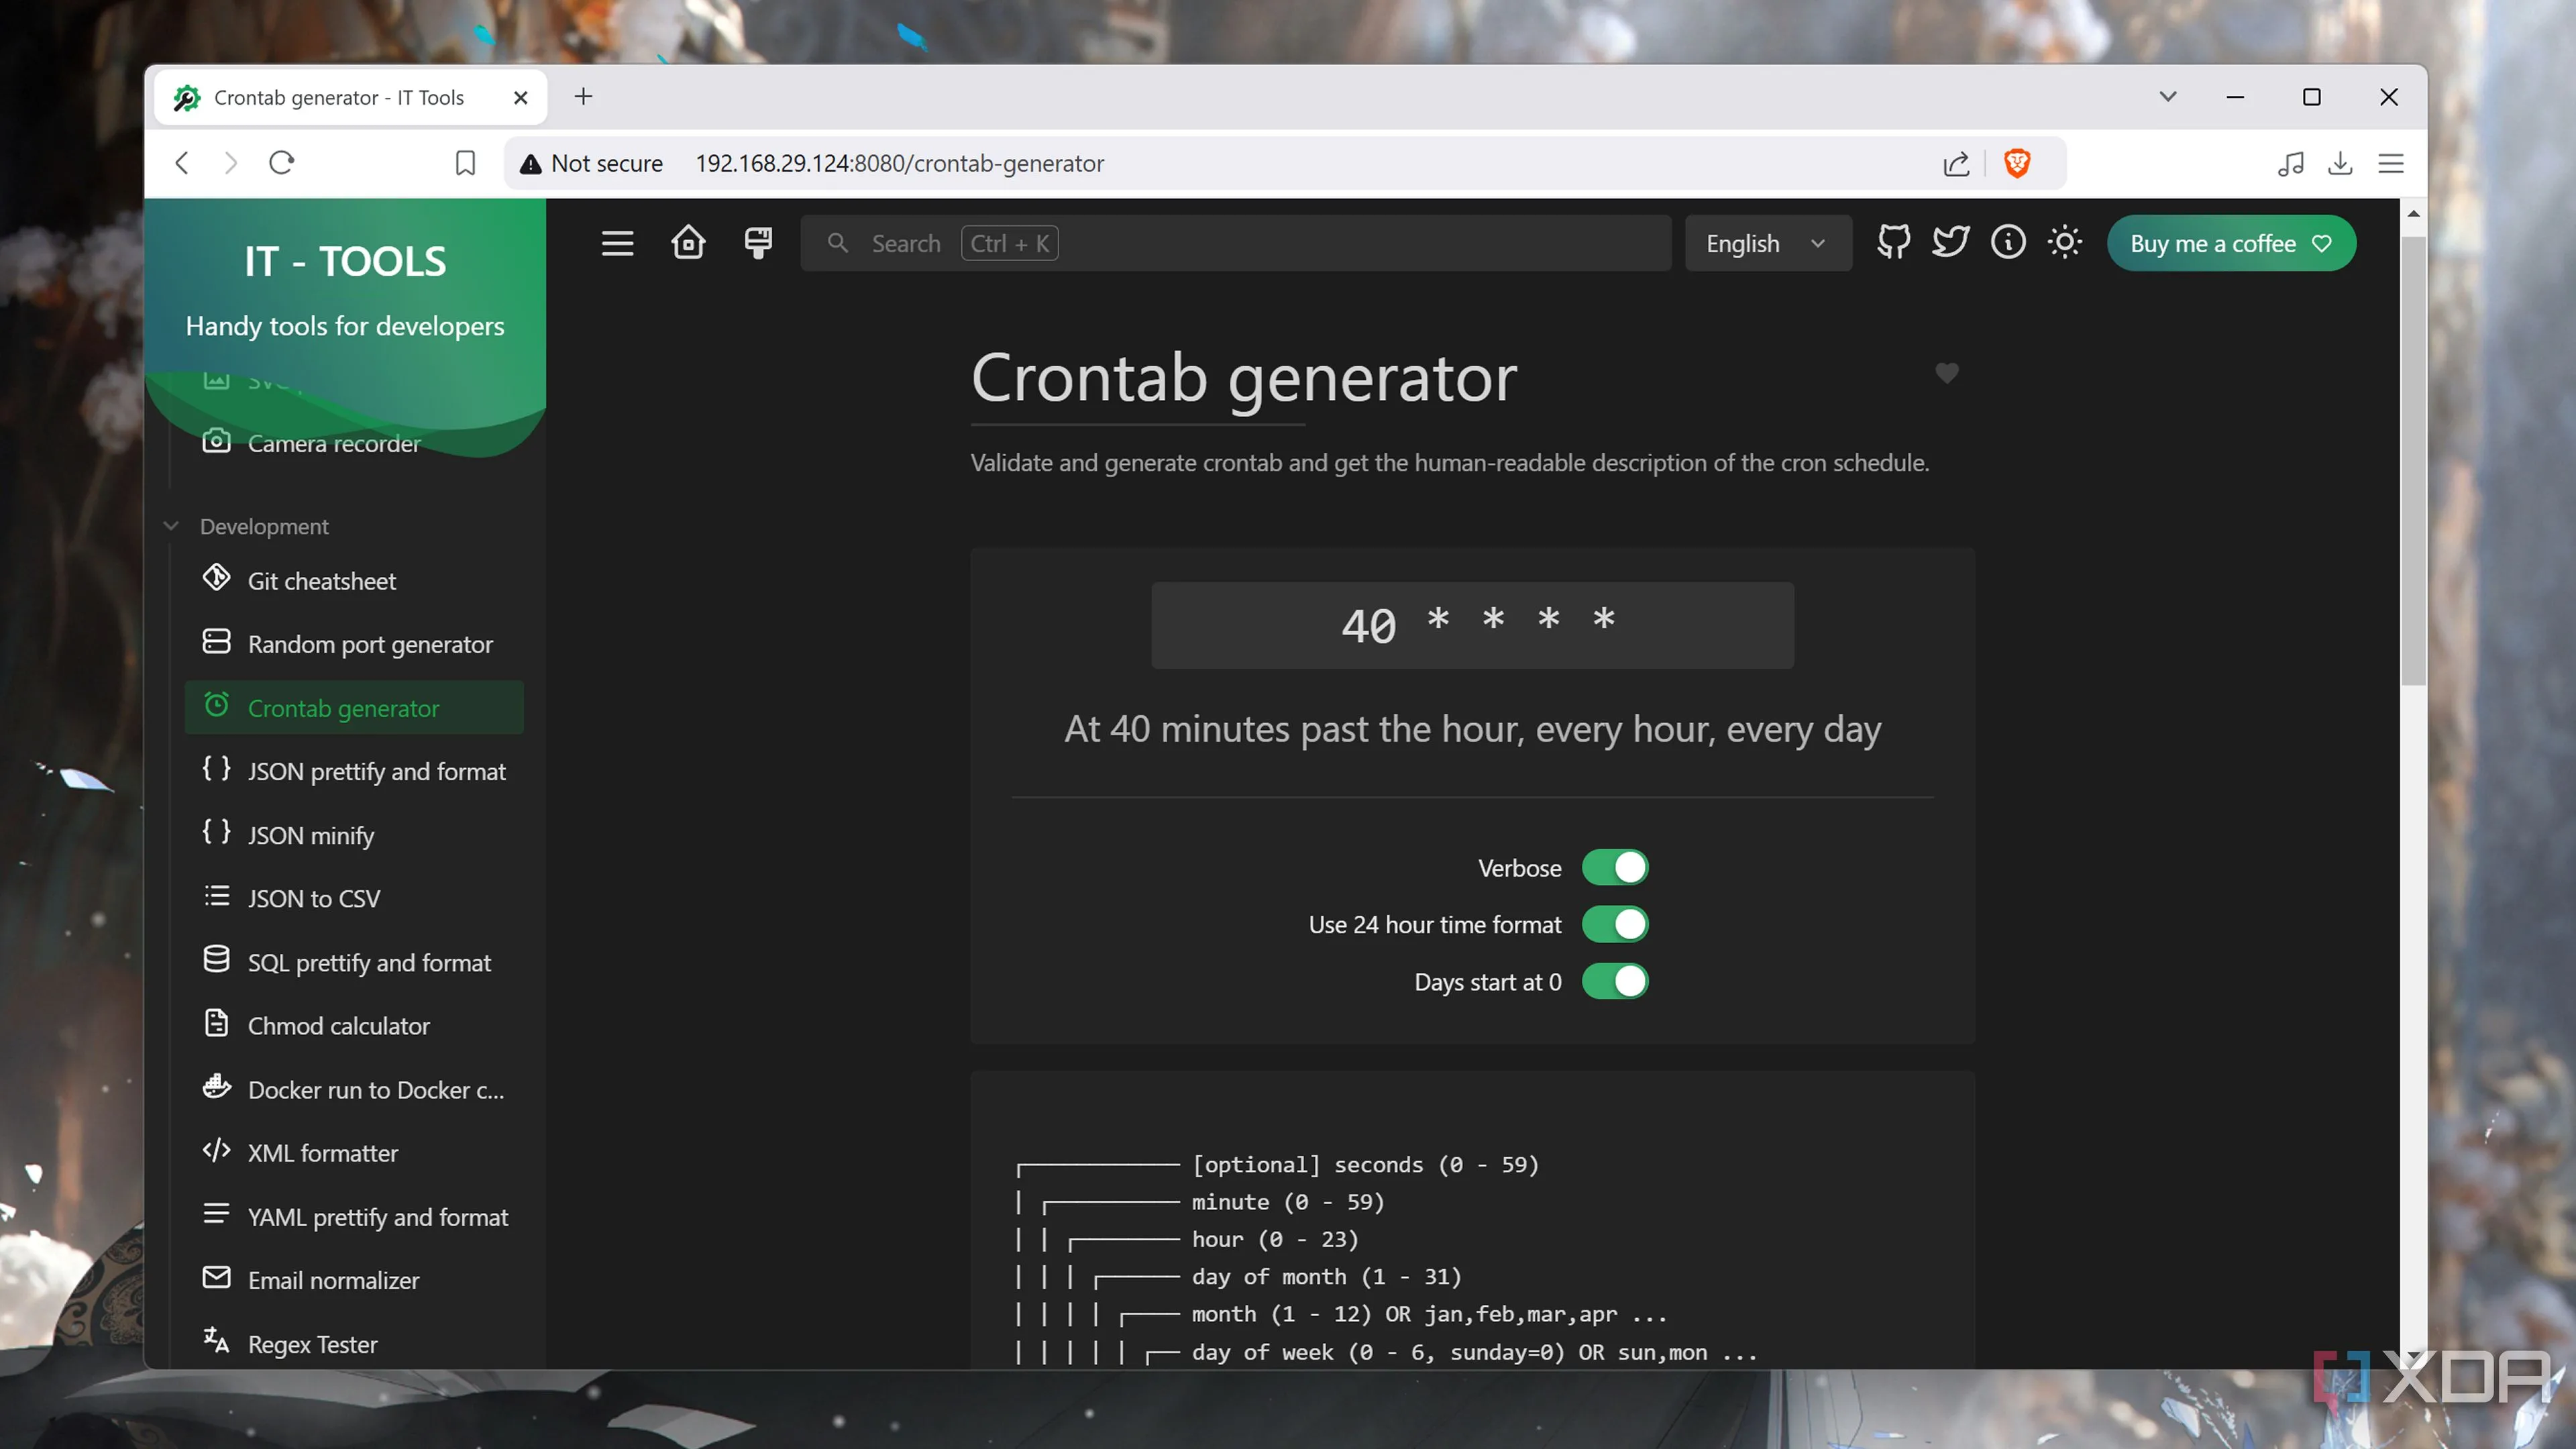Viewport: 2576px width, 1449px height.
Task: Toggle Days start at 0 switch
Action: (1614, 981)
